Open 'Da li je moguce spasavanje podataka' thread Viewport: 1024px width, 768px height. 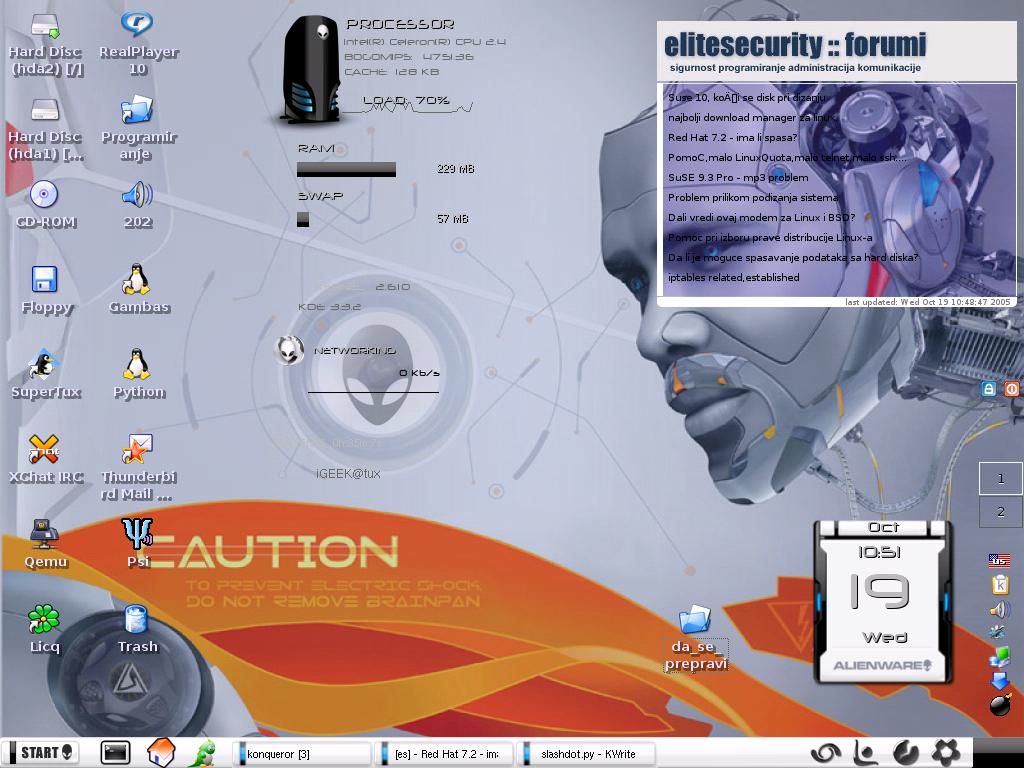click(x=793, y=257)
